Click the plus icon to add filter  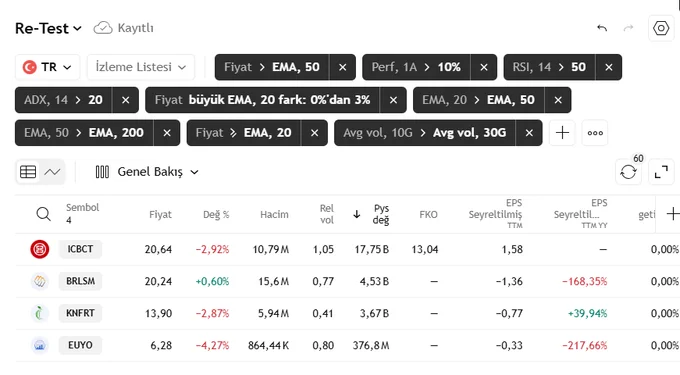coord(562,133)
